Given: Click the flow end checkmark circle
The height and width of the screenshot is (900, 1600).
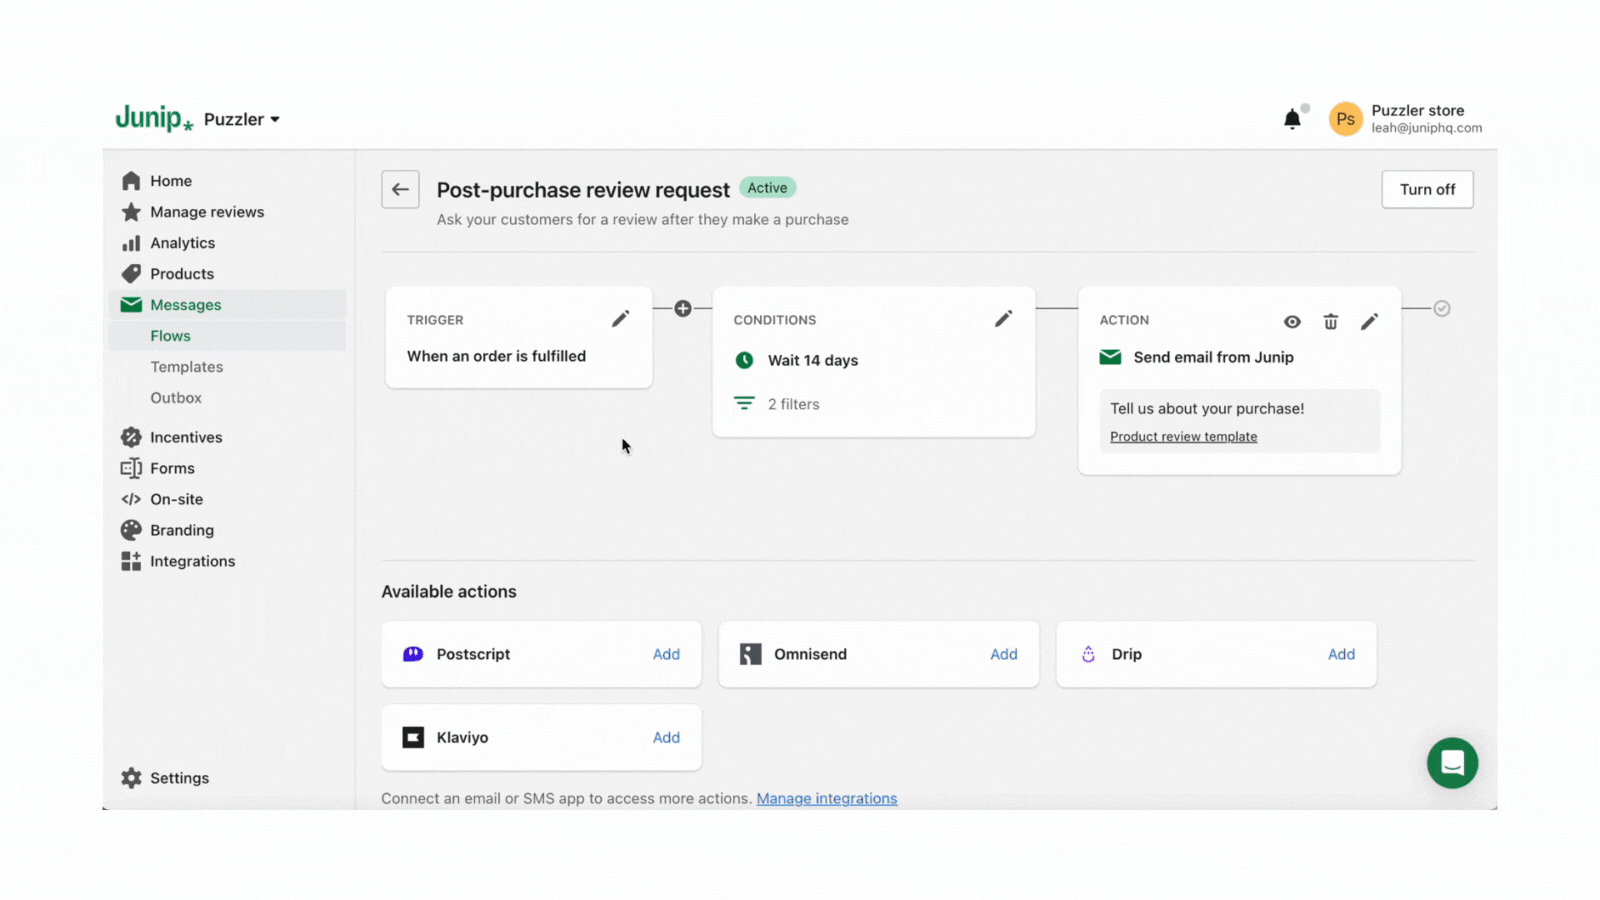Looking at the screenshot, I should 1442,309.
